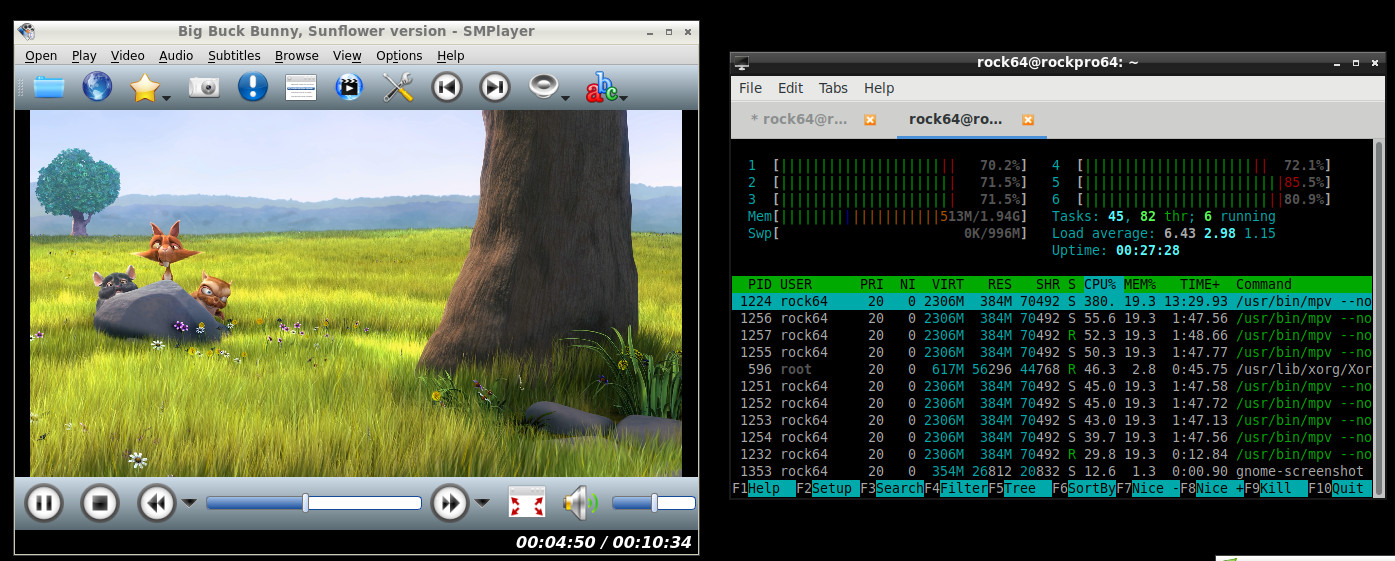The image size is (1395, 561).
Task: Expand the favorites star dropdown arrow
Action: pyautogui.click(x=167, y=98)
